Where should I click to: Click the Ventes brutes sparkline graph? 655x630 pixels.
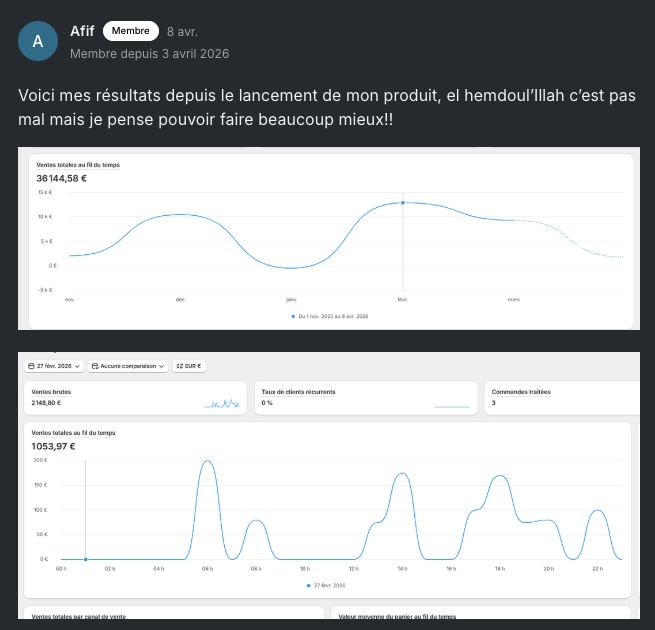click(x=222, y=404)
